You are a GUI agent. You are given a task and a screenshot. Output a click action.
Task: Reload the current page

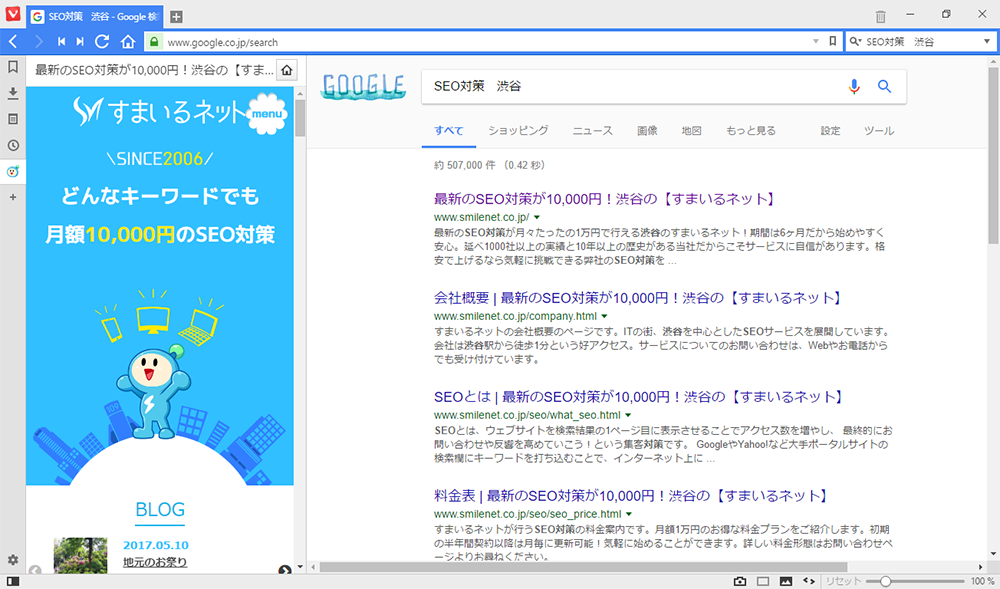[101, 42]
